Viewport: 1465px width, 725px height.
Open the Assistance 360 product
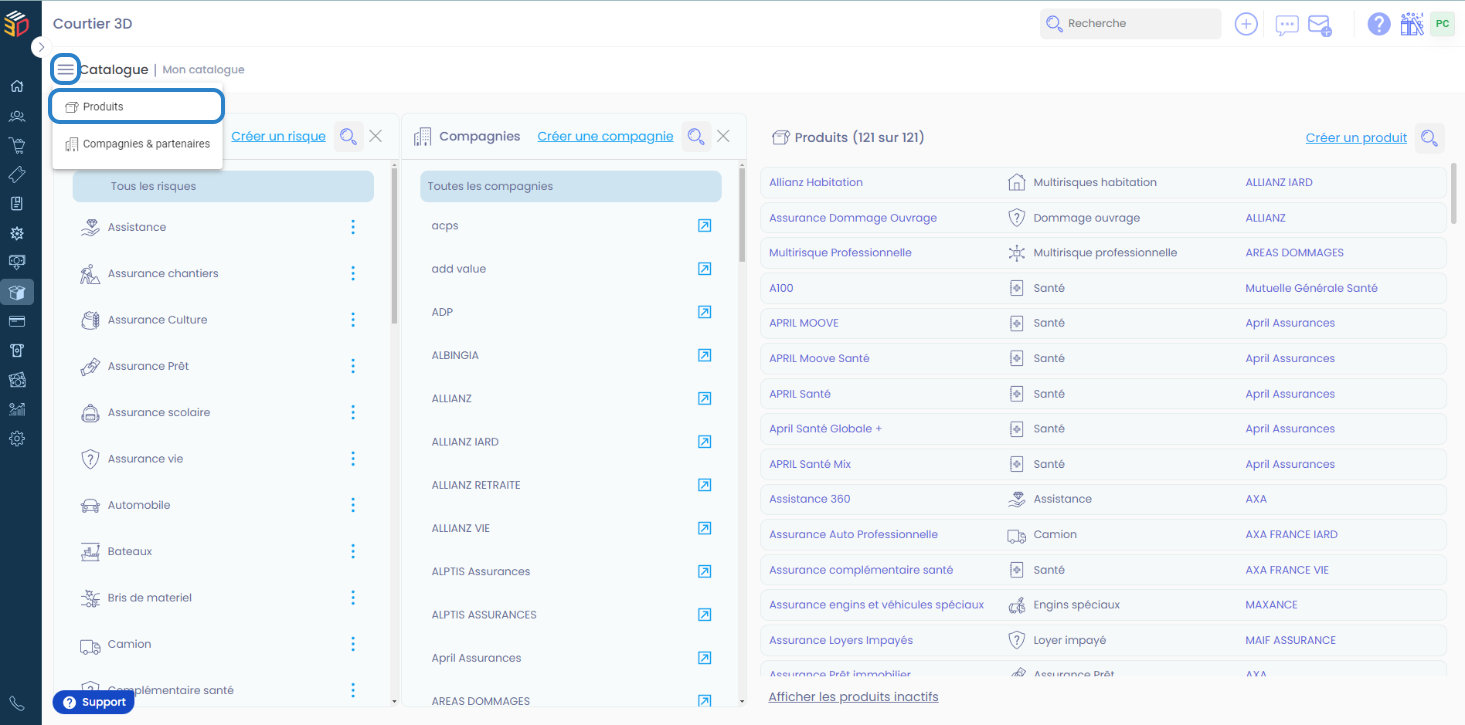click(810, 499)
